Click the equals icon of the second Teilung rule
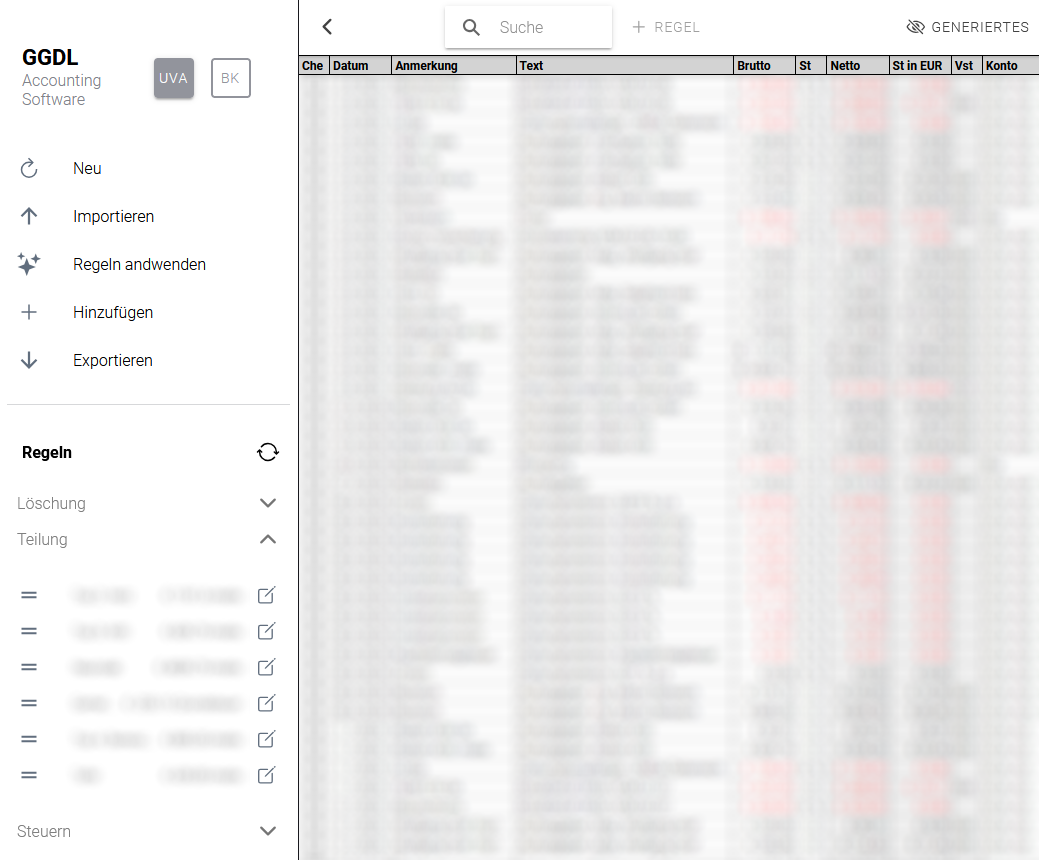The image size is (1039, 860). (x=28, y=631)
